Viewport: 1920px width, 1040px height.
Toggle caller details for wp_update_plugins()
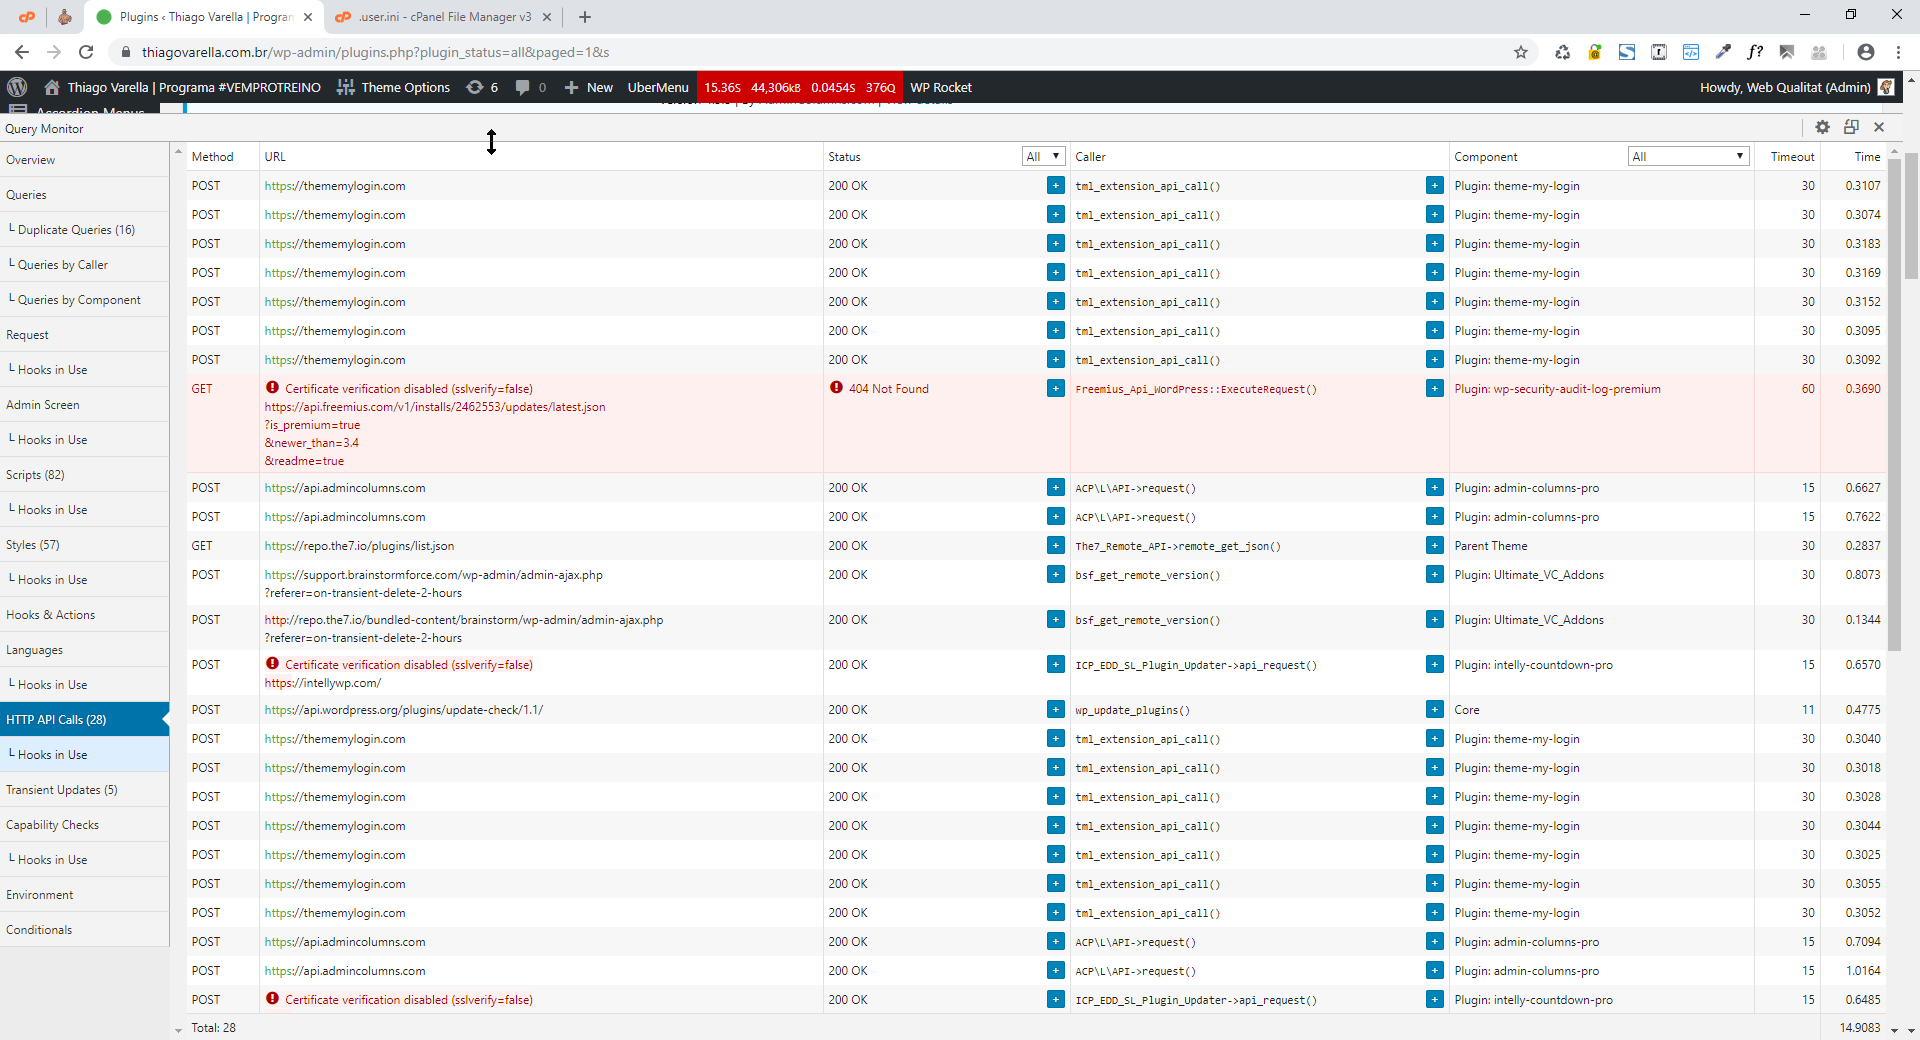tap(1434, 709)
